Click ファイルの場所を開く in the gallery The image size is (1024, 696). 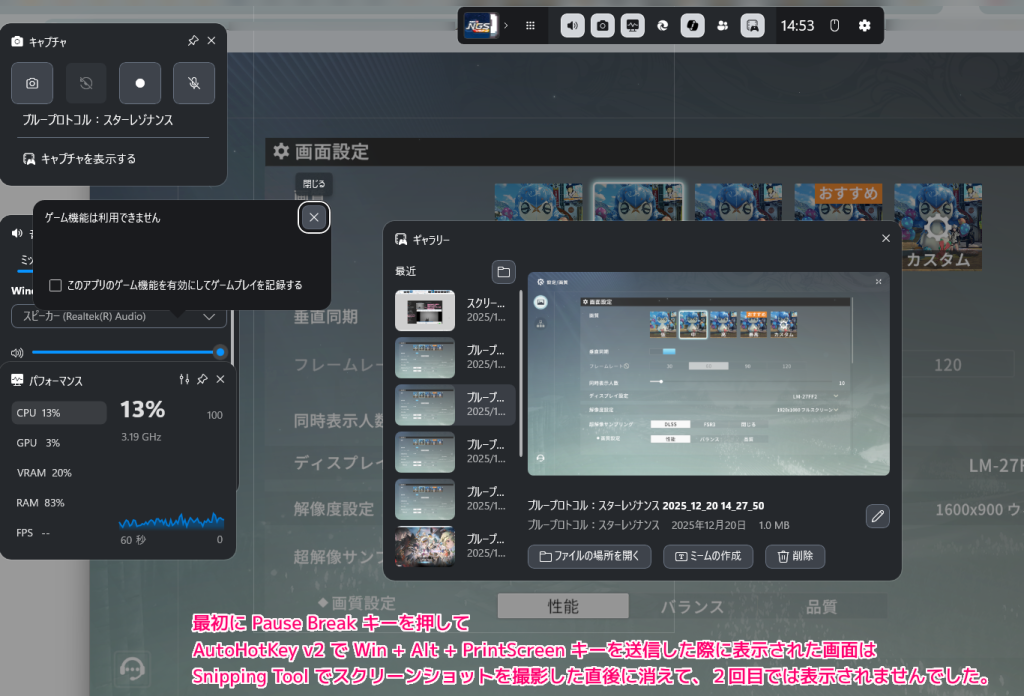click(588, 556)
